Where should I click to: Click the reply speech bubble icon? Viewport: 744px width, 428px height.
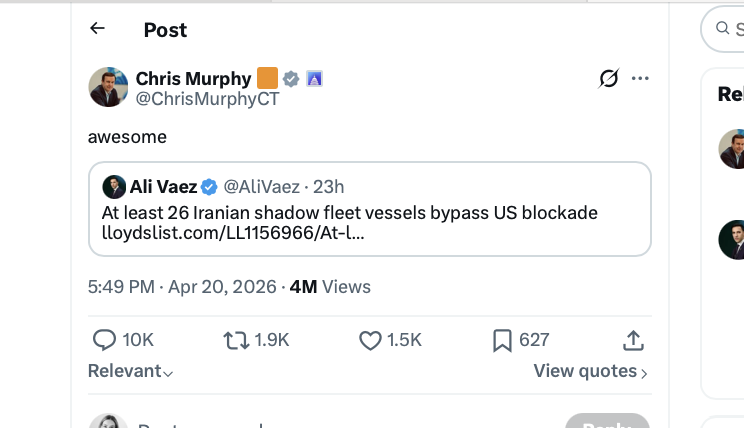pos(104,340)
